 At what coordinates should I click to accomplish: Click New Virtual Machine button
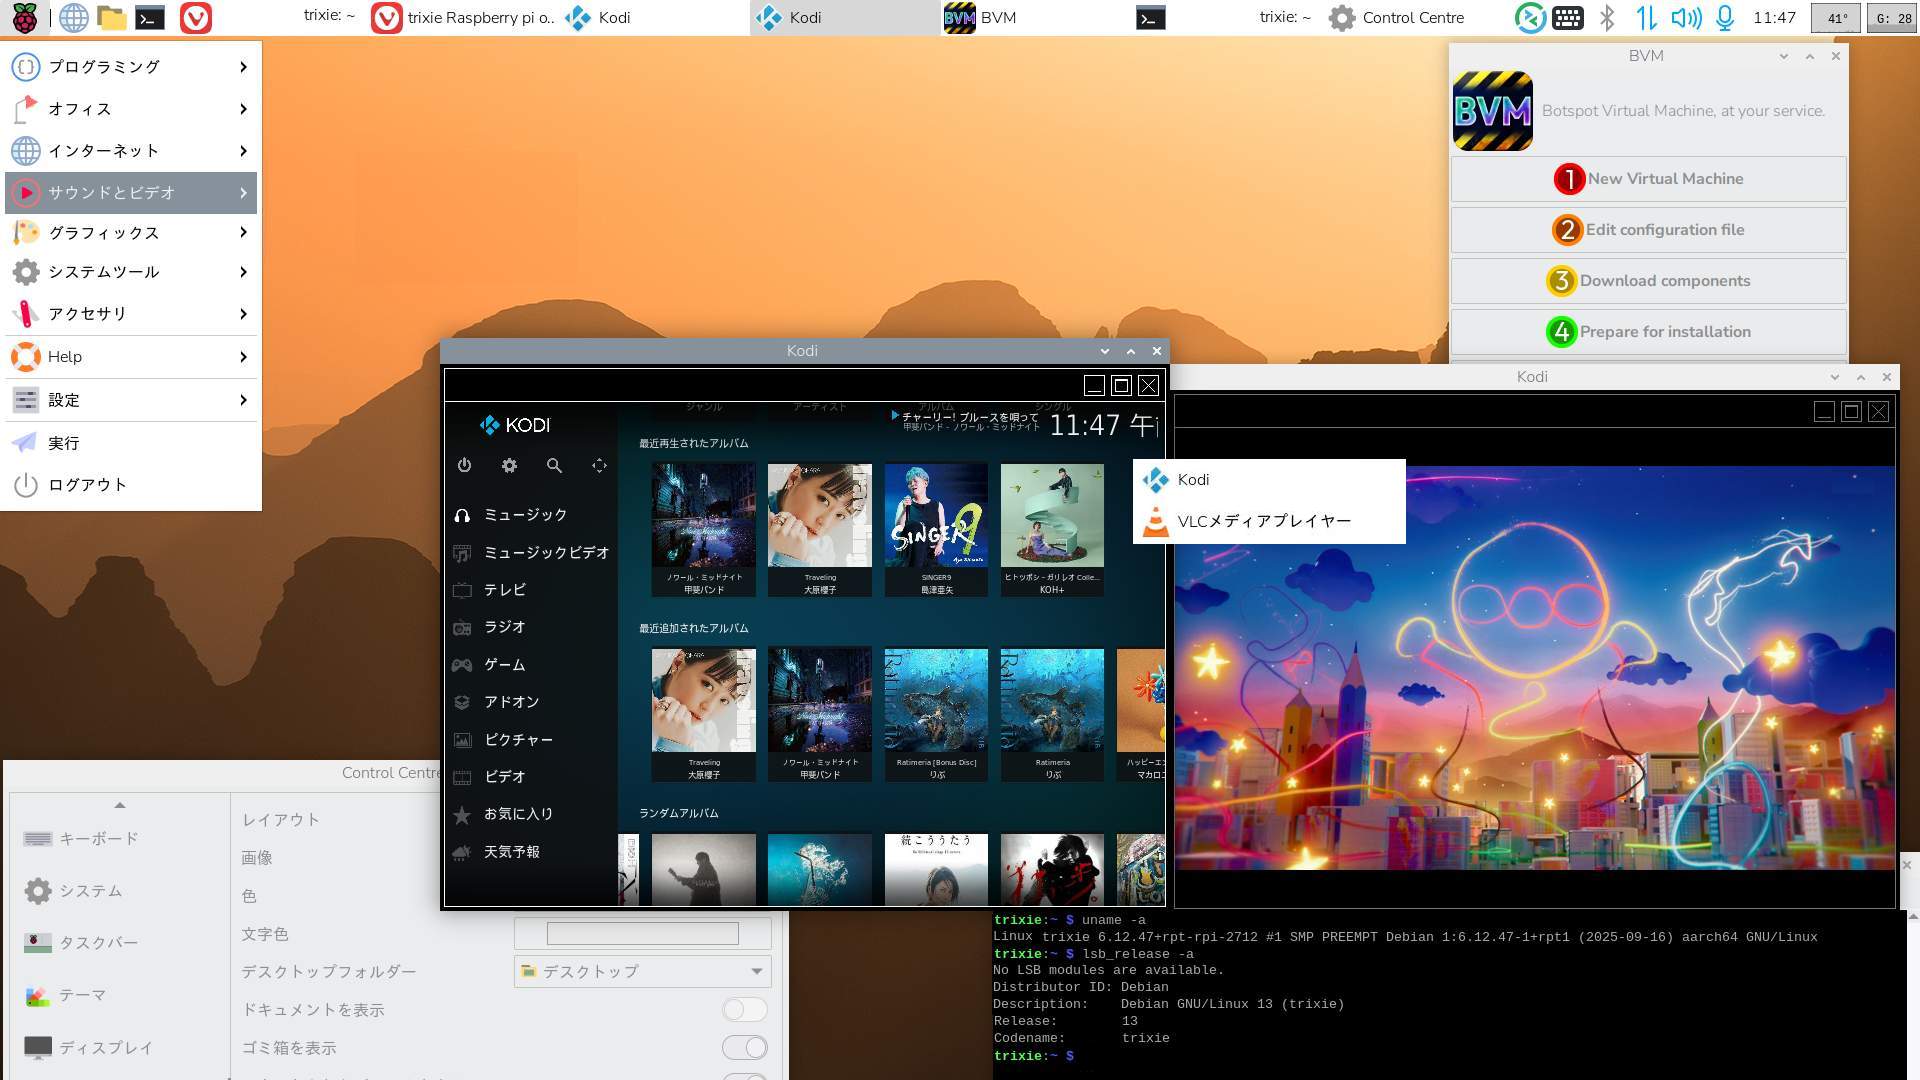click(x=1648, y=179)
